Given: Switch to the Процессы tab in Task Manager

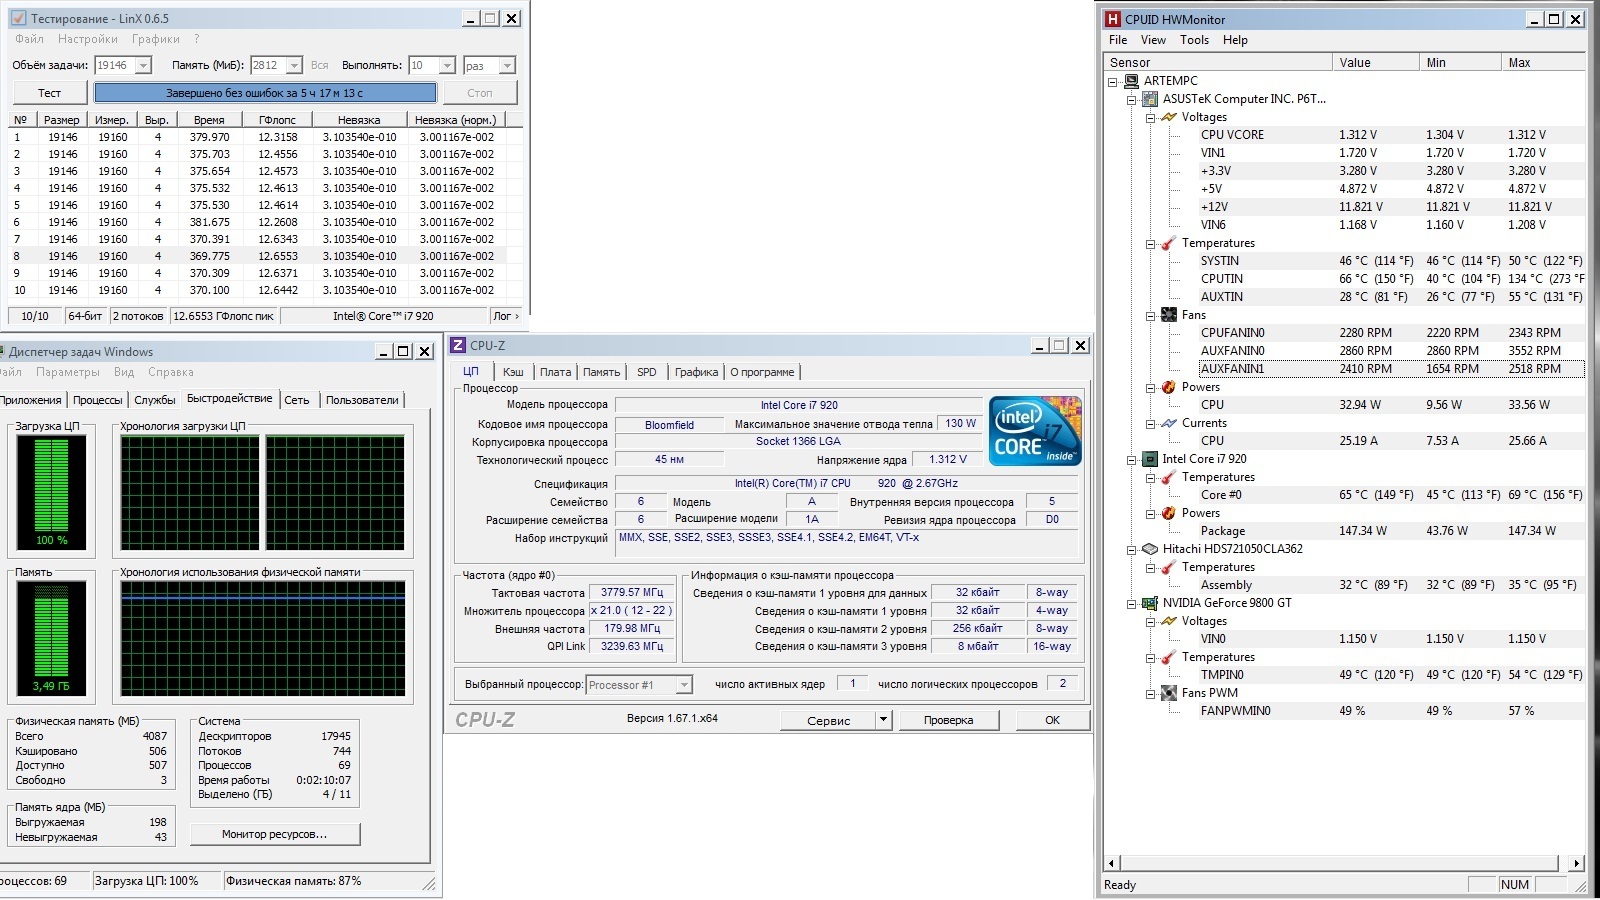Looking at the screenshot, I should tap(98, 400).
